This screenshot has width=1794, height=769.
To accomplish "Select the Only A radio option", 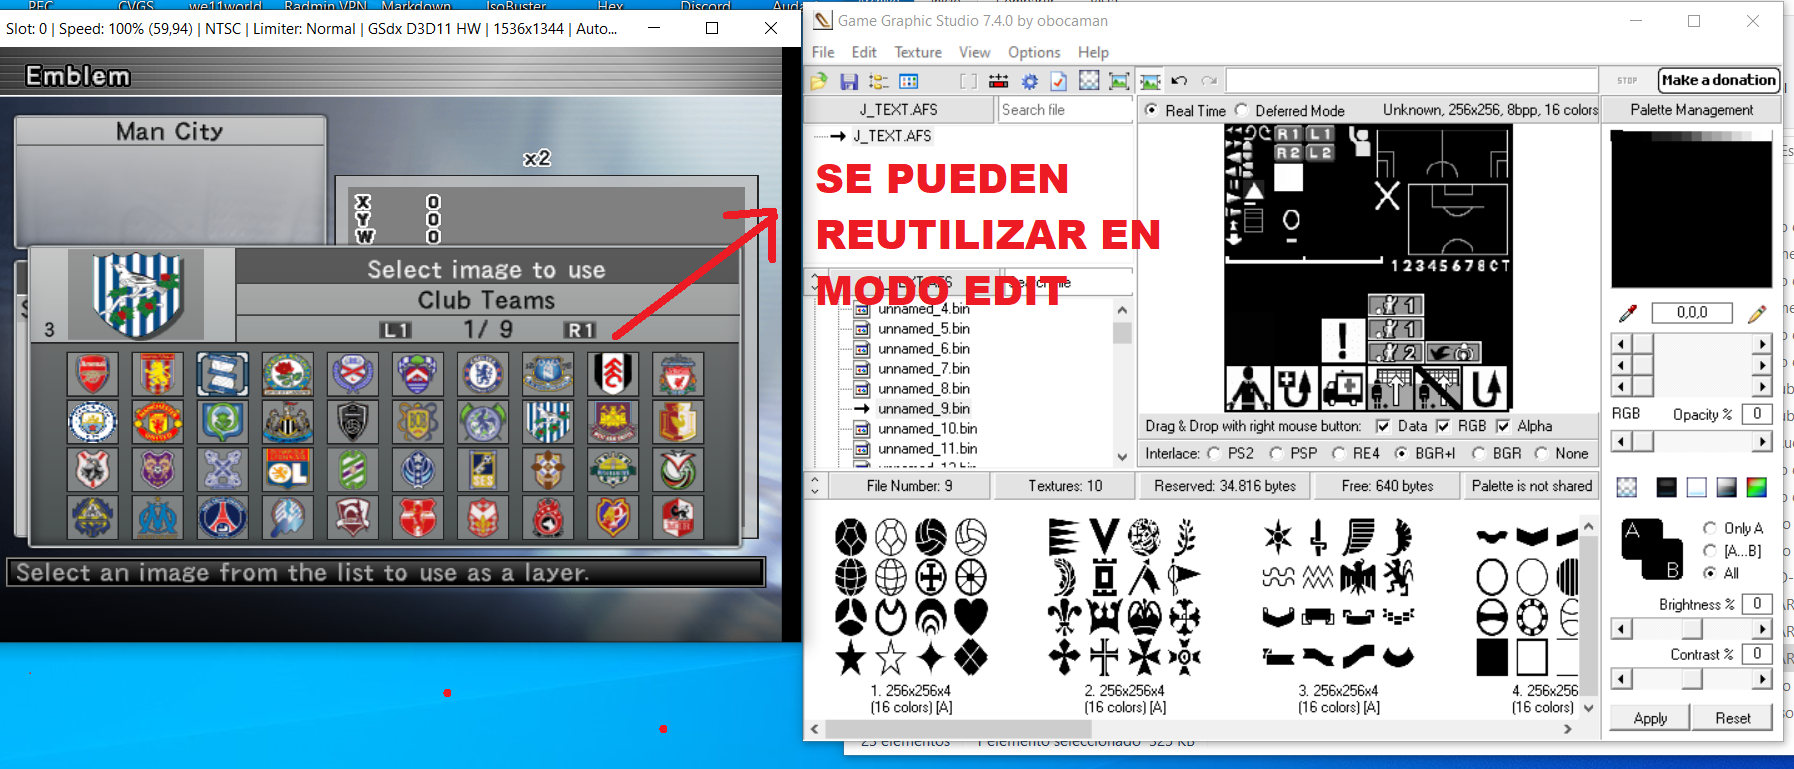I will pos(1710,527).
